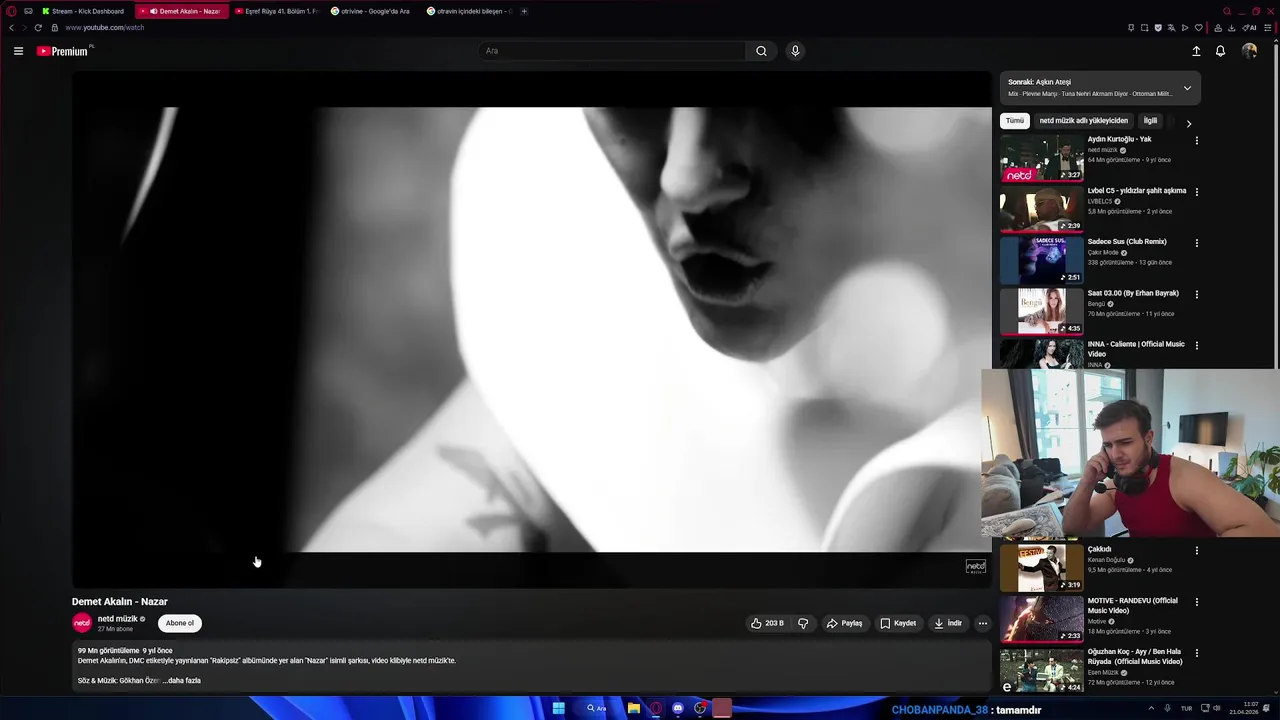Viewport: 1280px width, 720px height.
Task: Open the YouTube account avatar menu
Action: coord(1249,51)
